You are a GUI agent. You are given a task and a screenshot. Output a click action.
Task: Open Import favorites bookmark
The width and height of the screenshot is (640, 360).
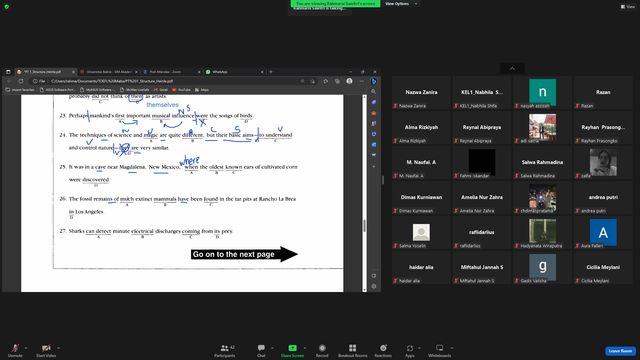pos(20,90)
